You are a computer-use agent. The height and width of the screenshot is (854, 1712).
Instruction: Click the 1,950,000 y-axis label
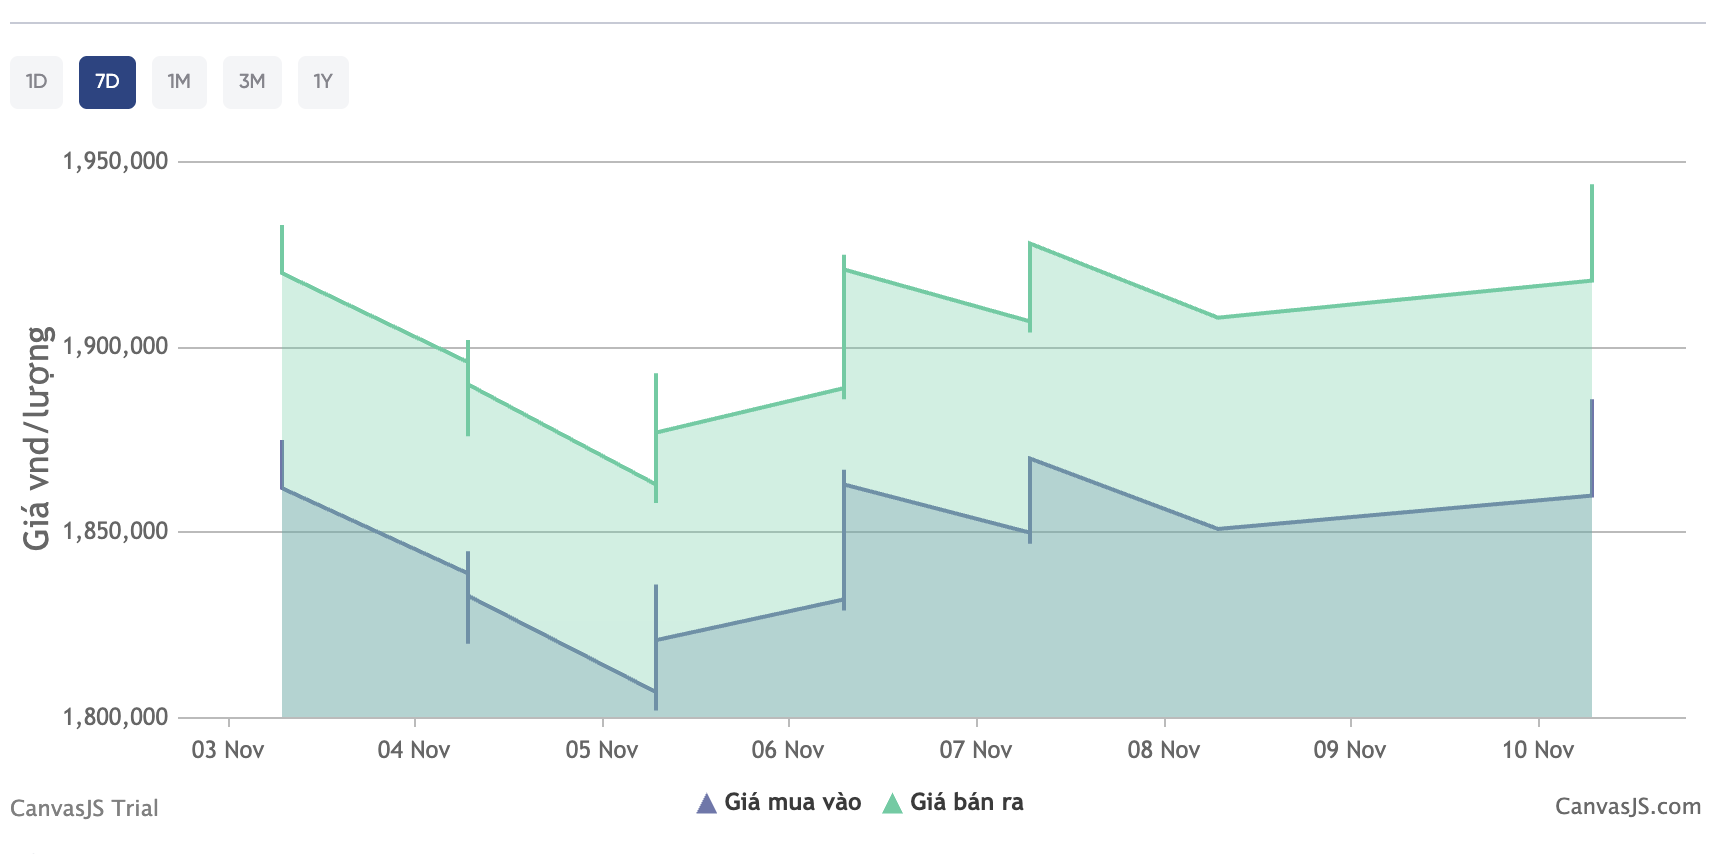point(115,161)
